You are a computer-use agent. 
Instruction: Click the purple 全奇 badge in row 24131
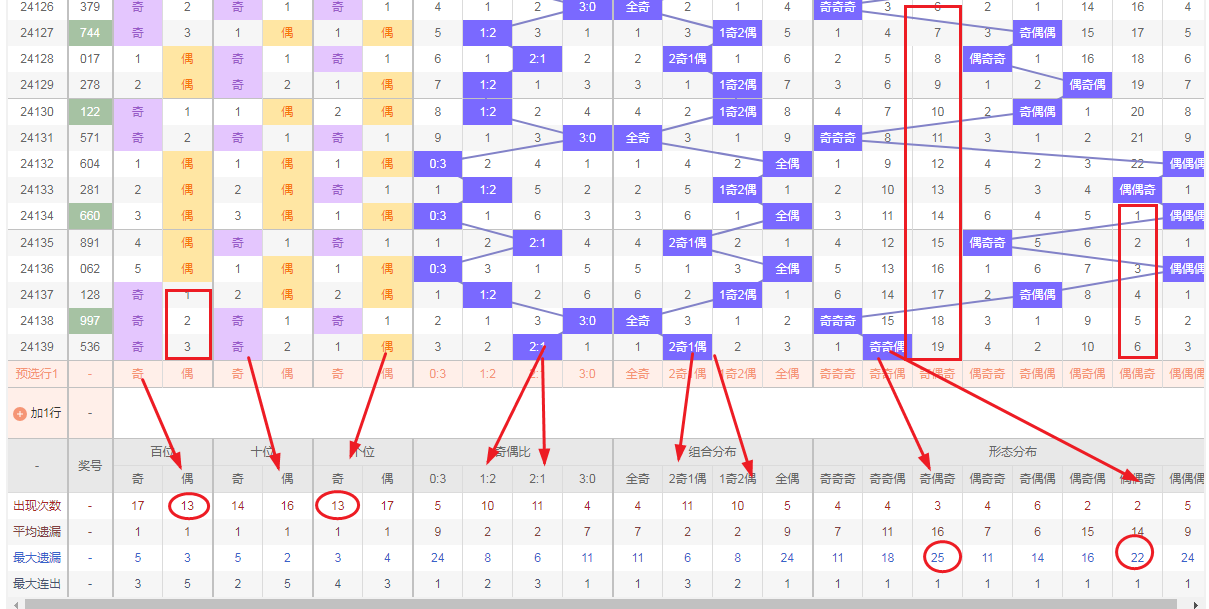[x=637, y=138]
